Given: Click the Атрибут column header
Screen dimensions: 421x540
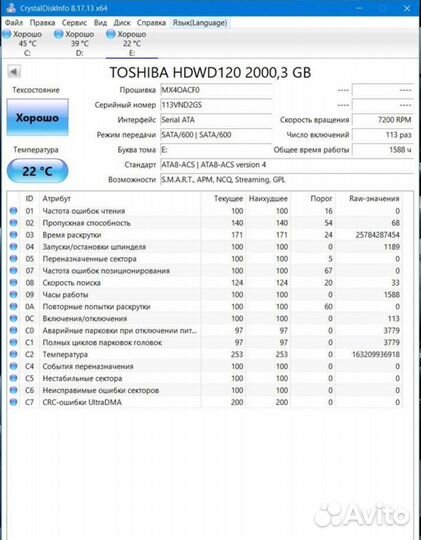Looking at the screenshot, I should pos(57,199).
